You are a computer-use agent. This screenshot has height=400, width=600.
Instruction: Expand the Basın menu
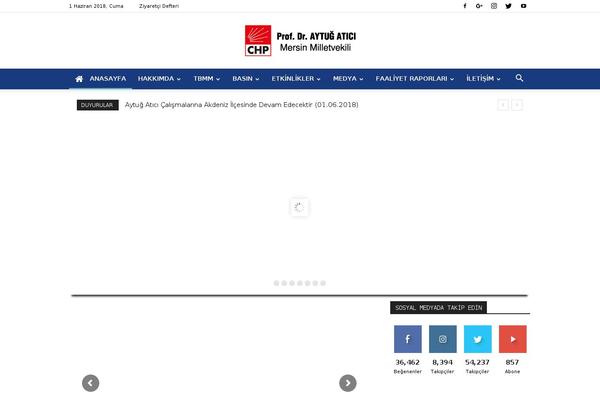[246, 78]
